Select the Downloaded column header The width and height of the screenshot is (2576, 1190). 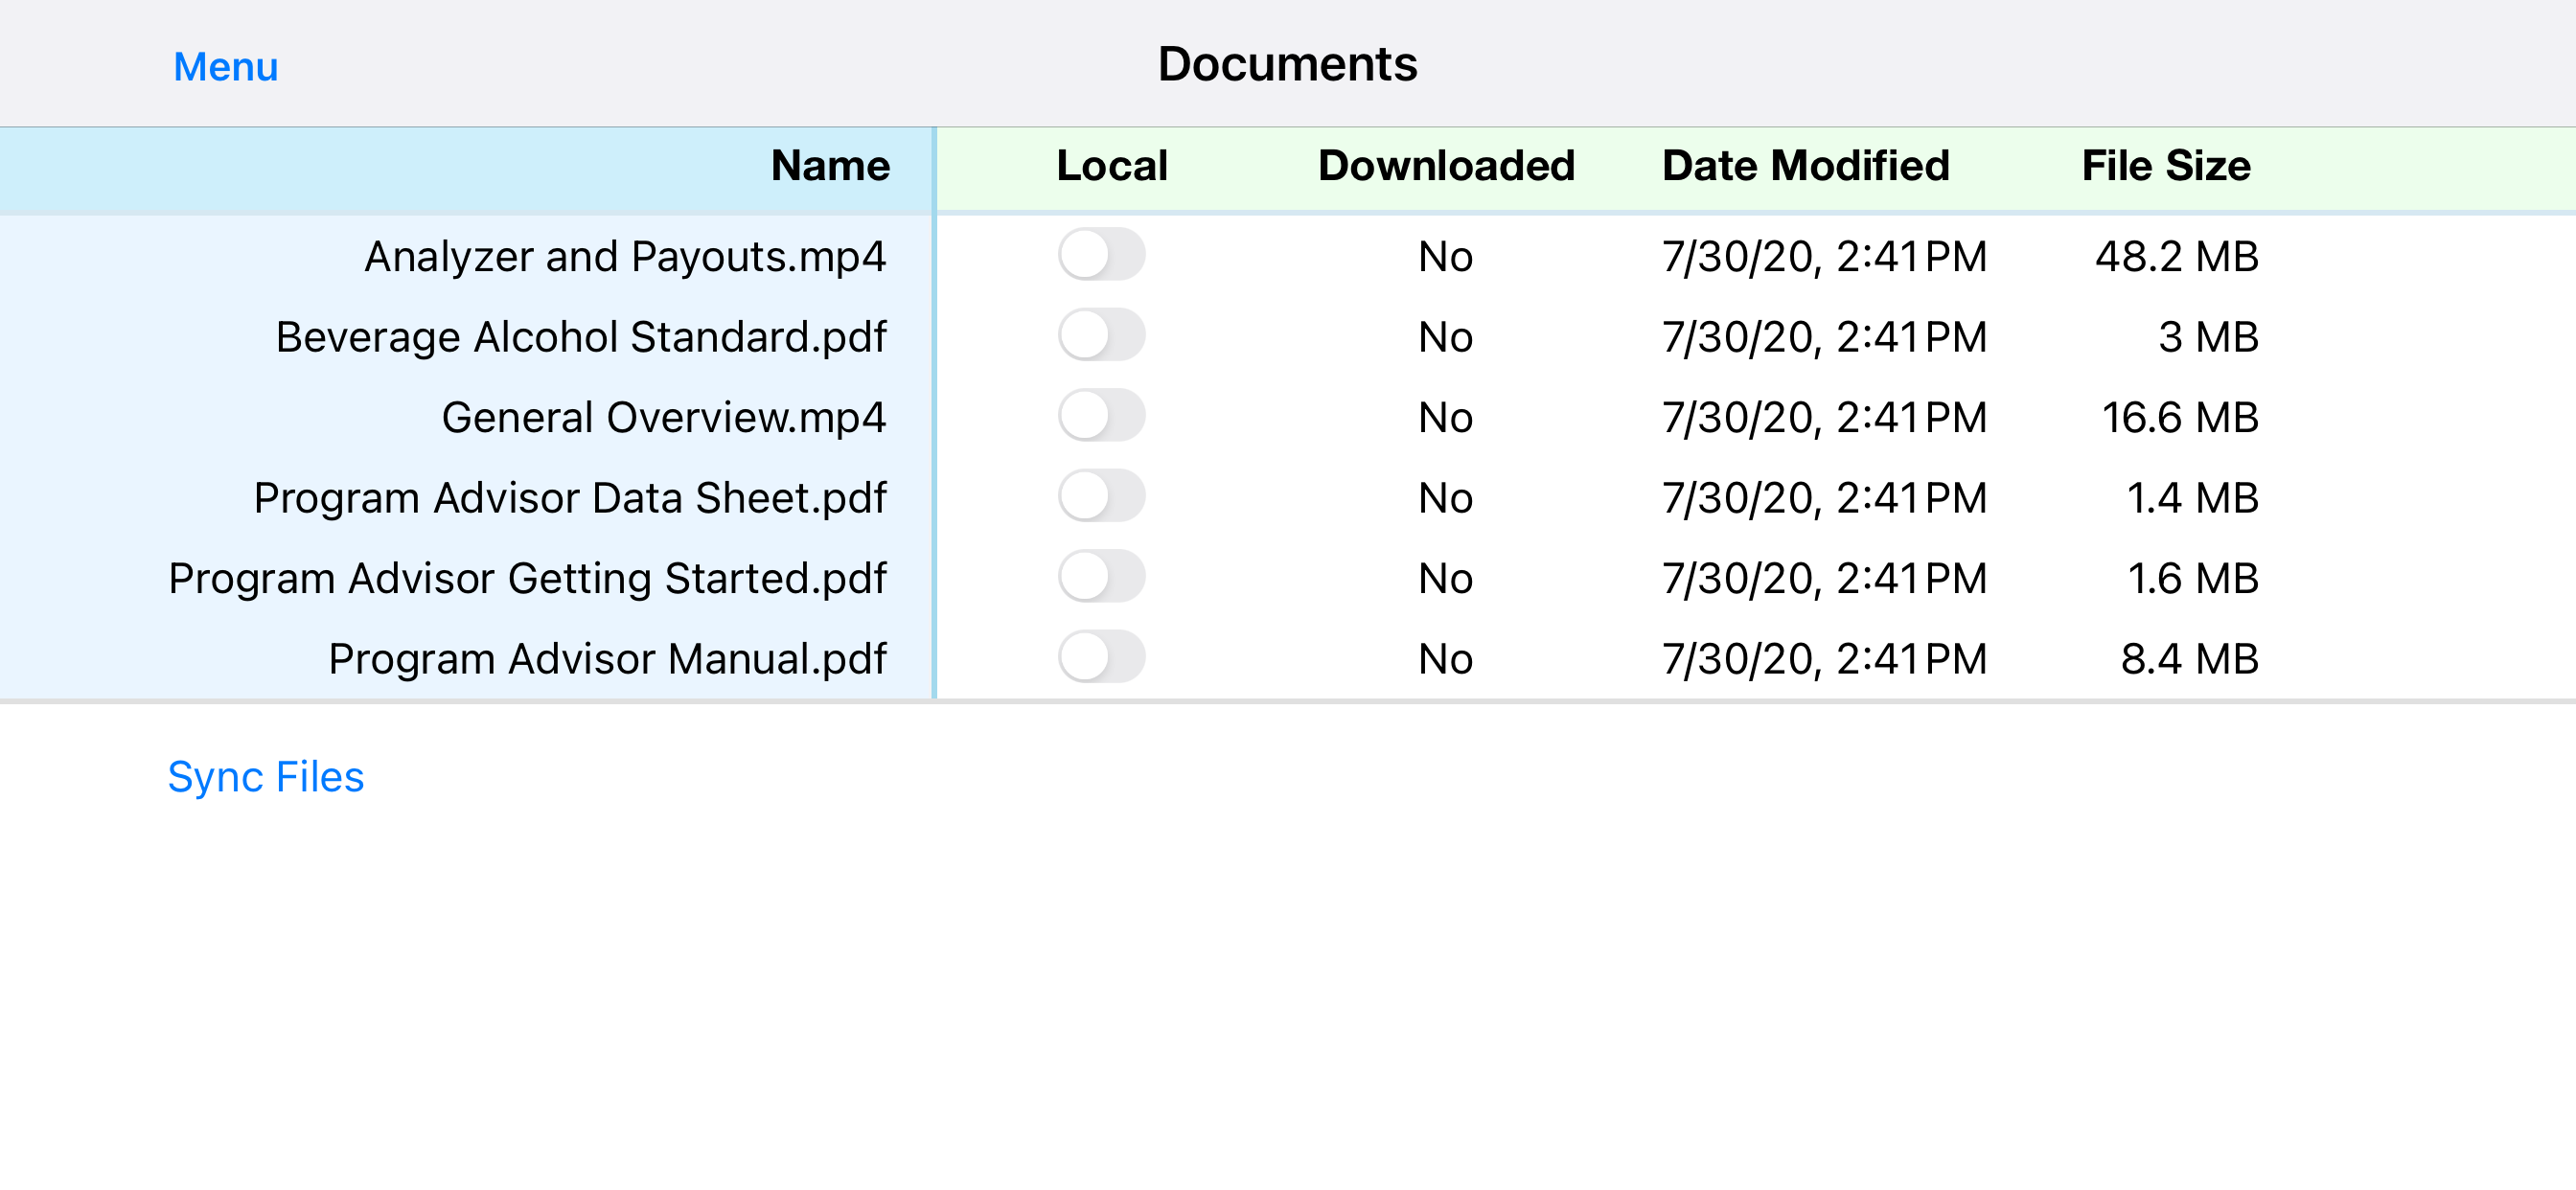click(1446, 166)
